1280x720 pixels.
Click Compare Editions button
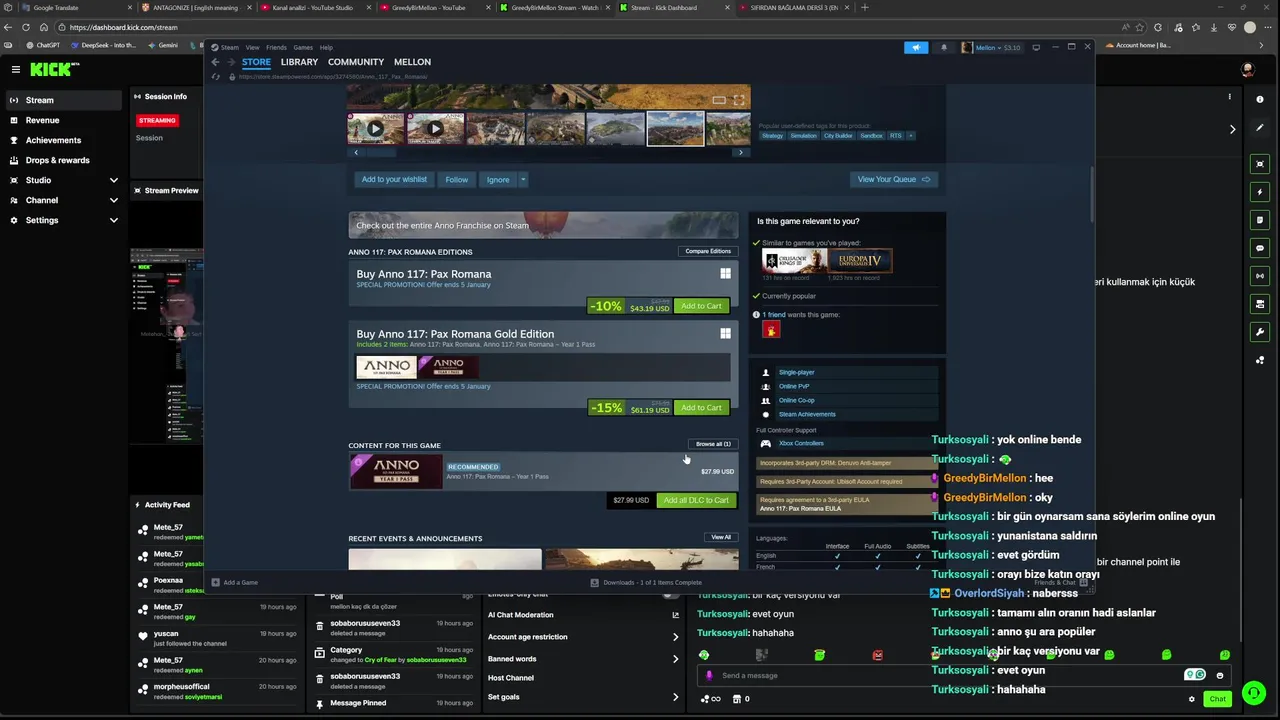click(708, 251)
